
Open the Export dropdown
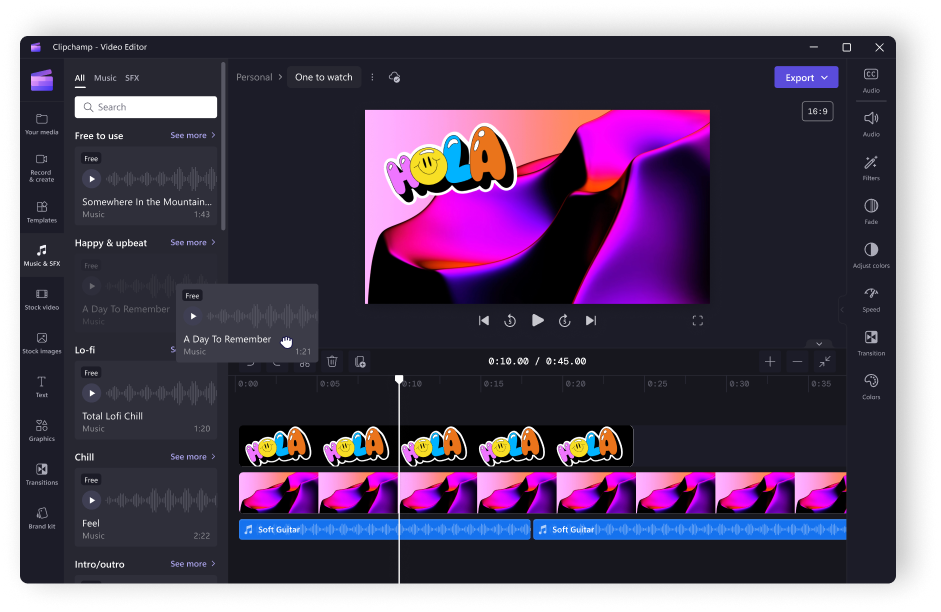tap(806, 77)
